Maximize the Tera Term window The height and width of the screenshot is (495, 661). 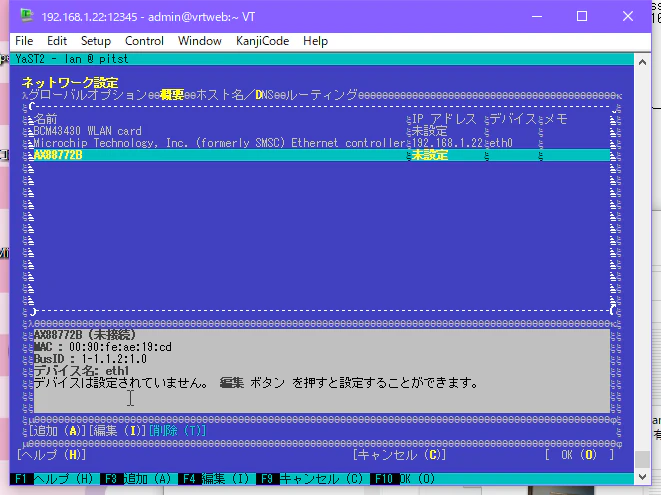[582, 16]
